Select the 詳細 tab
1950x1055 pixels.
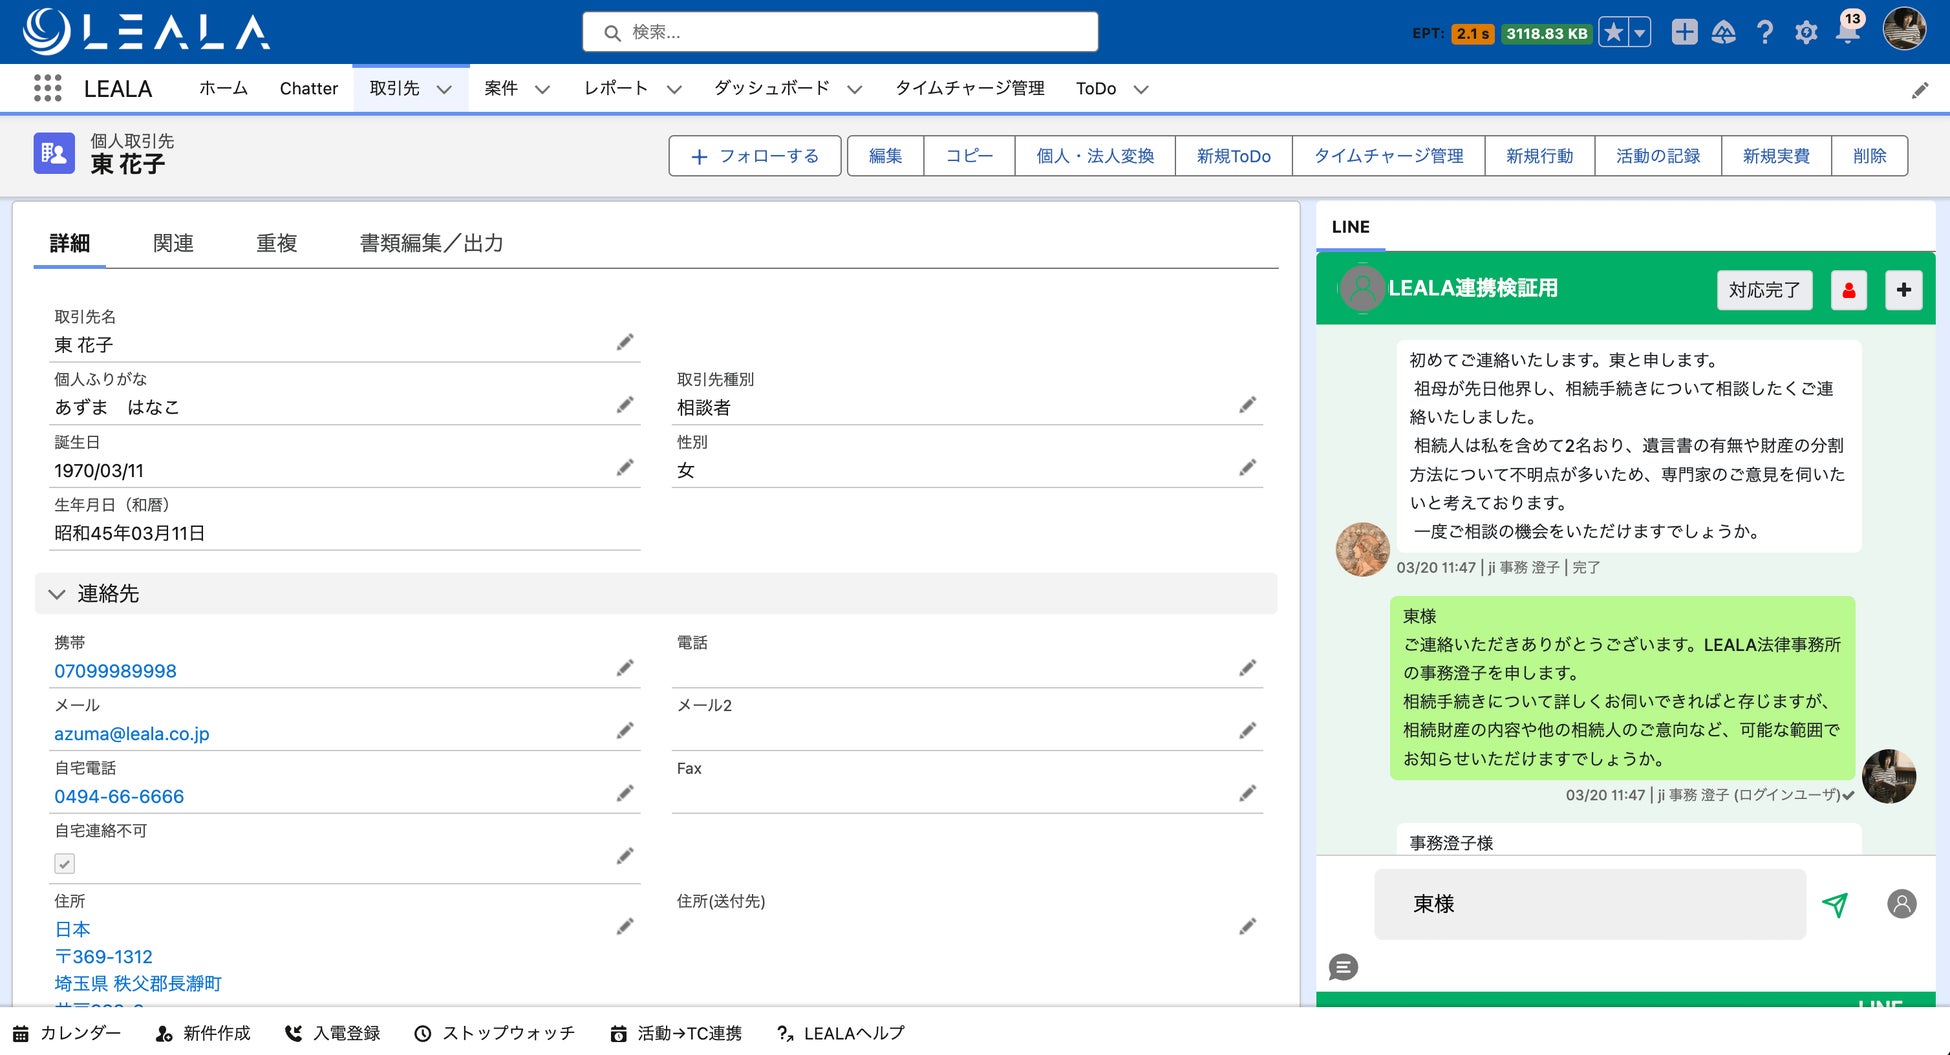point(70,243)
